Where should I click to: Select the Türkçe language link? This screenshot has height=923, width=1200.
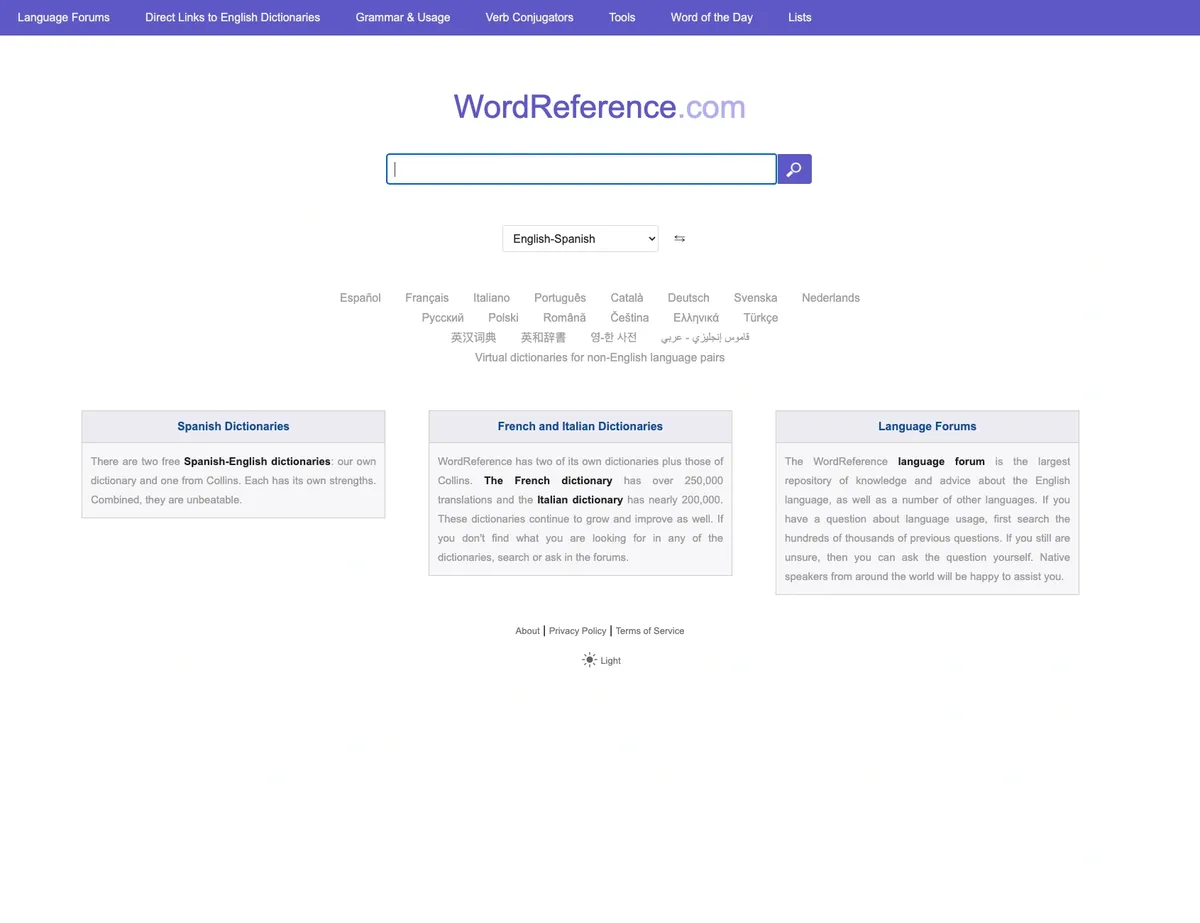click(760, 318)
